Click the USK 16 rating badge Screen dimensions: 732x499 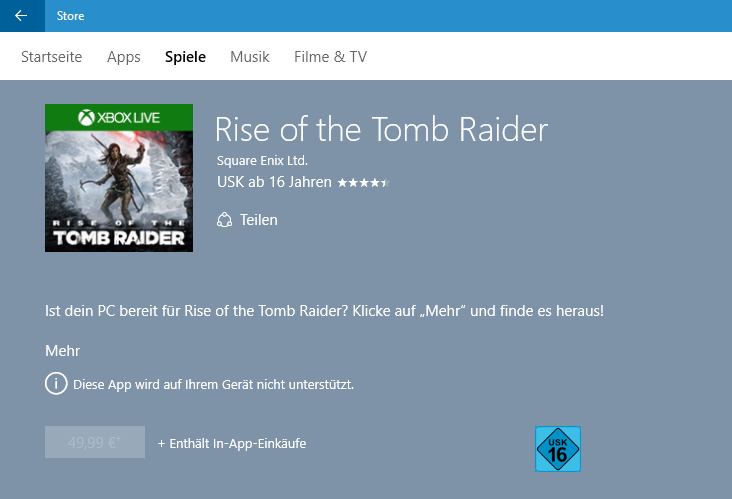[x=558, y=449]
